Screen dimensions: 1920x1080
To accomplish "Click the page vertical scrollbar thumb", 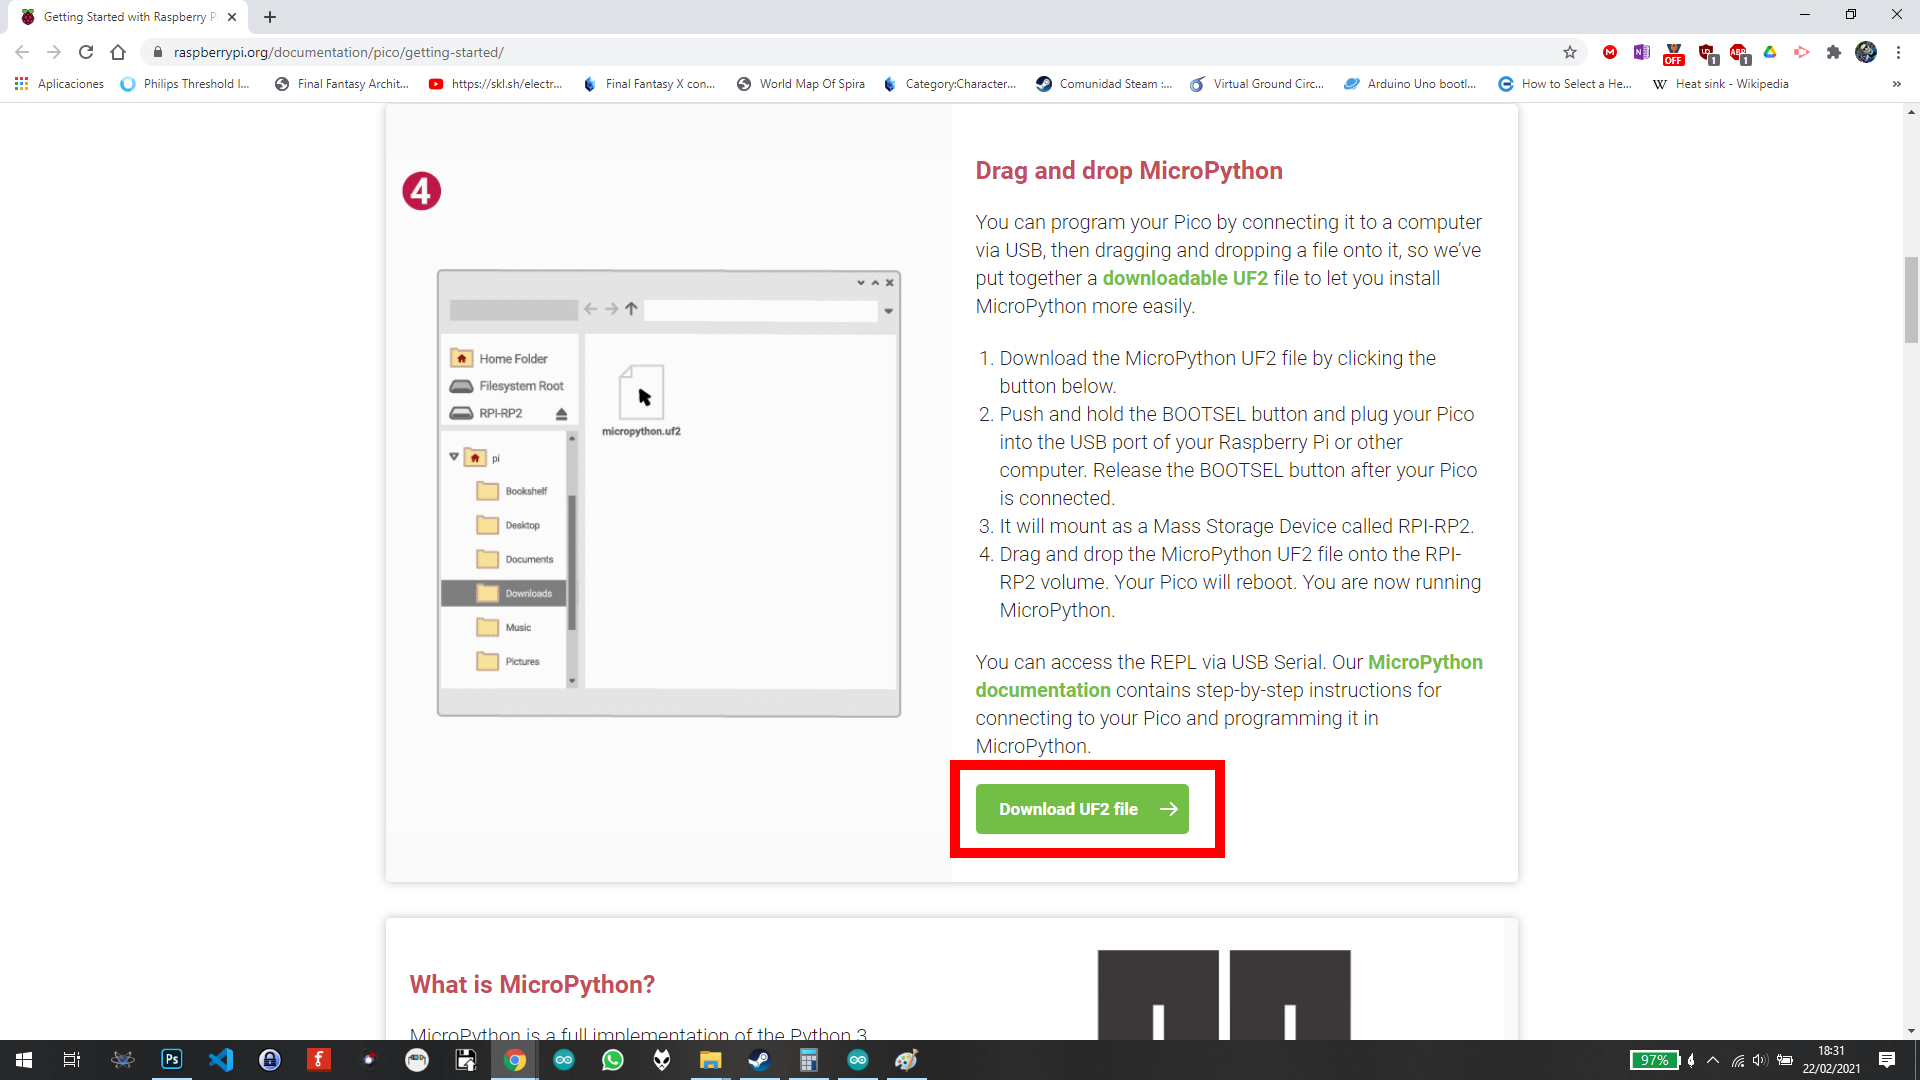I will [1911, 300].
